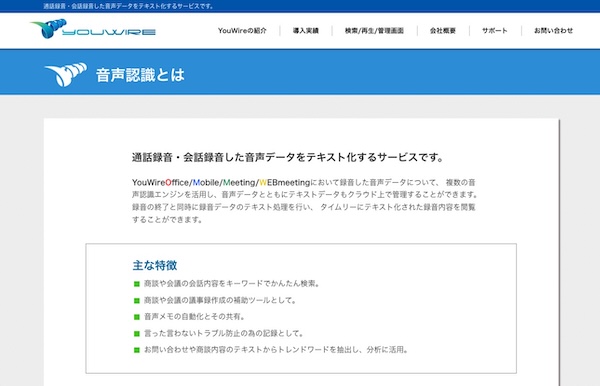Click green bullet beside 議事録作成の補助ツール
Viewport: 600px width, 386px height.
137,301
